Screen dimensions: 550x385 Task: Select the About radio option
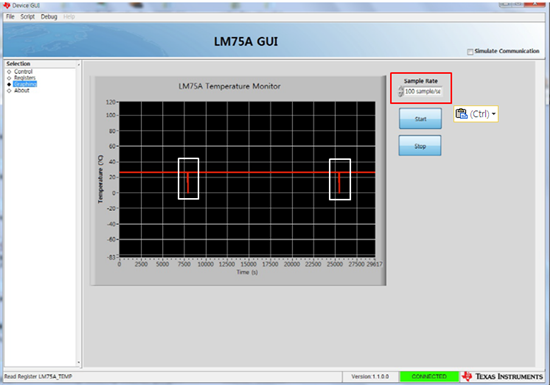(9, 90)
